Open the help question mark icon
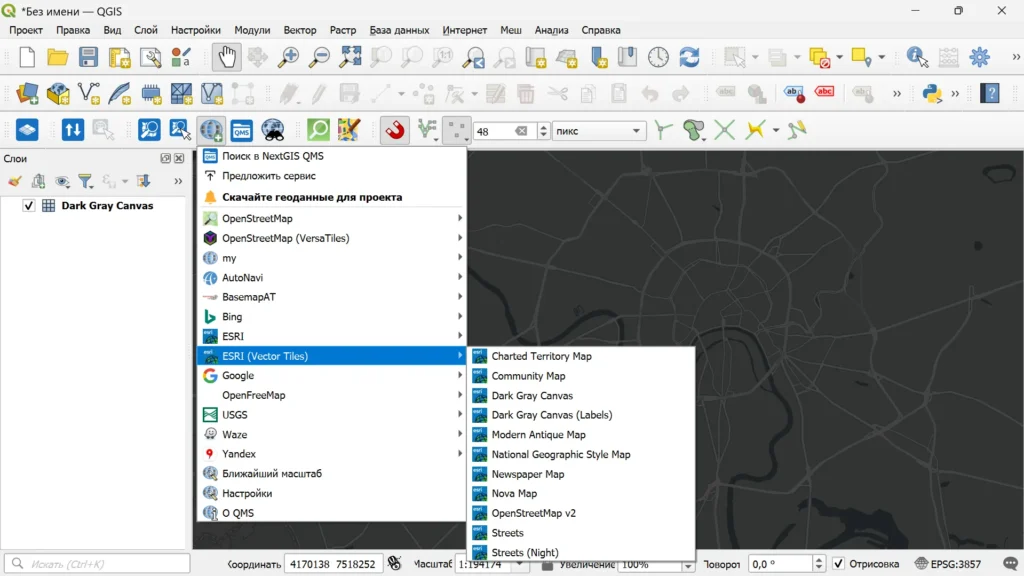The image size is (1024, 576). 990,93
